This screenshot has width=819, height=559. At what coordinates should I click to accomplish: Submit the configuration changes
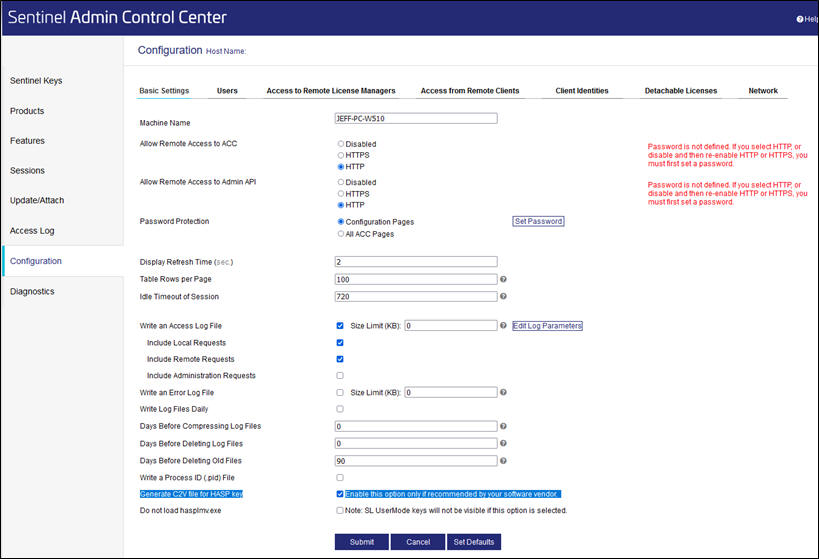(x=361, y=542)
